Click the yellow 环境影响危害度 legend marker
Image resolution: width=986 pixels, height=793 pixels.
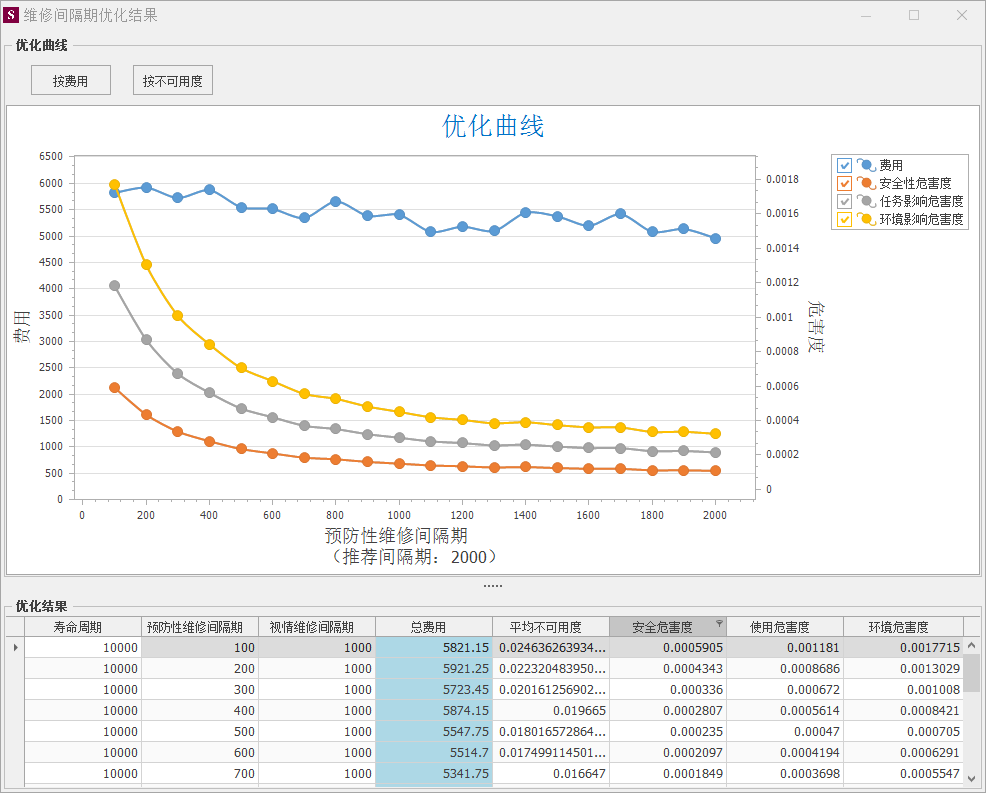click(866, 219)
